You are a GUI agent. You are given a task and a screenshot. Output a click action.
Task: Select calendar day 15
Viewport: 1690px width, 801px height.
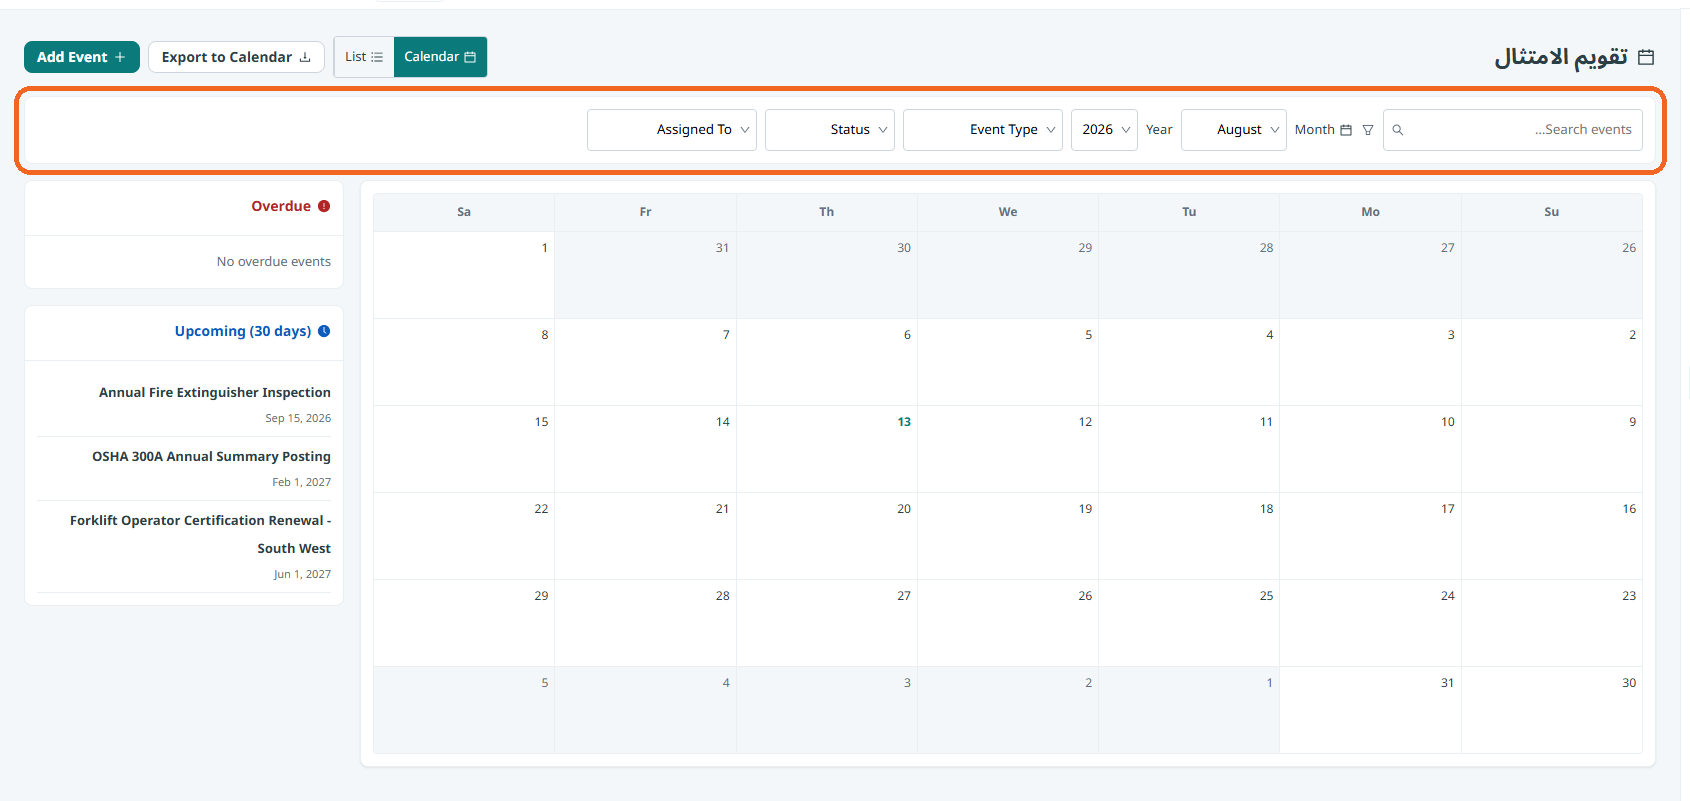click(x=464, y=449)
